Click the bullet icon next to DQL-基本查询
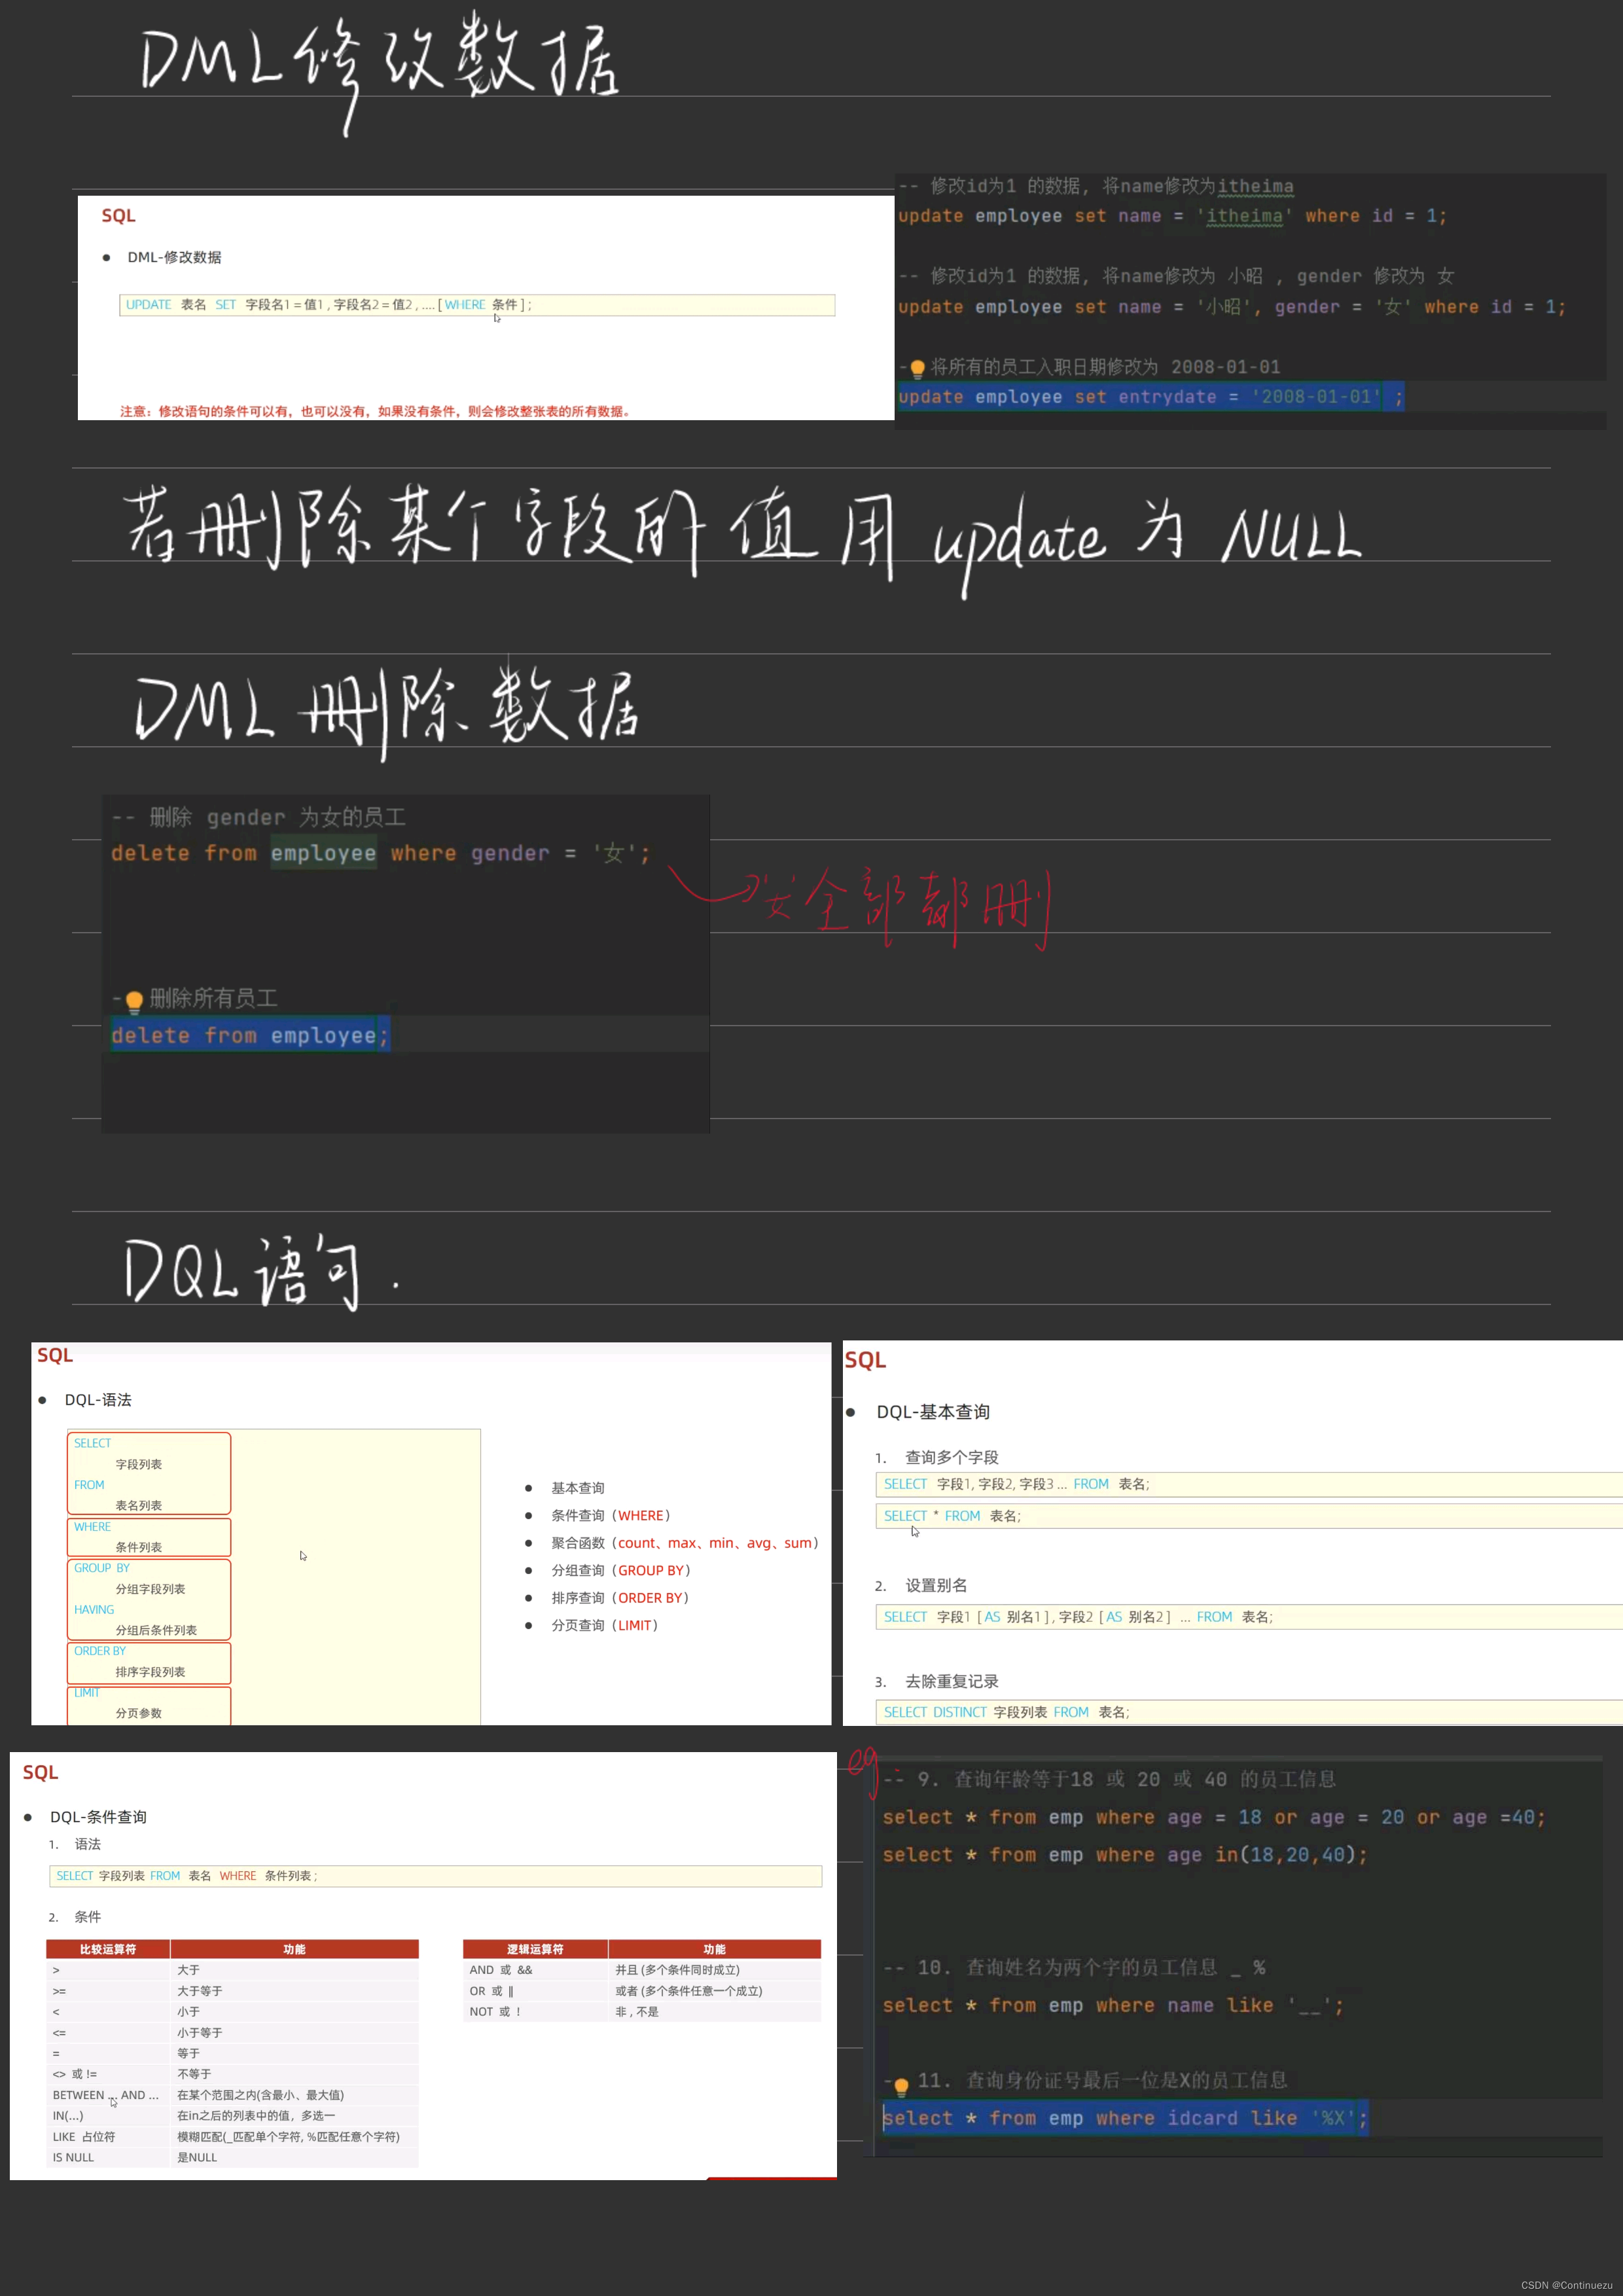This screenshot has height=2296, width=1623. coord(850,1411)
